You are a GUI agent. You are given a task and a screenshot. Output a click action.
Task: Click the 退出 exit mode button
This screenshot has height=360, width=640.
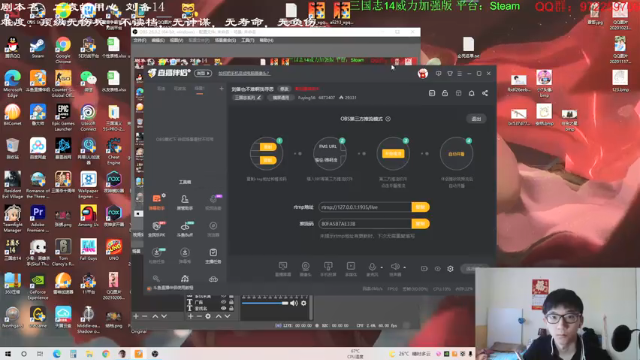(x=476, y=119)
